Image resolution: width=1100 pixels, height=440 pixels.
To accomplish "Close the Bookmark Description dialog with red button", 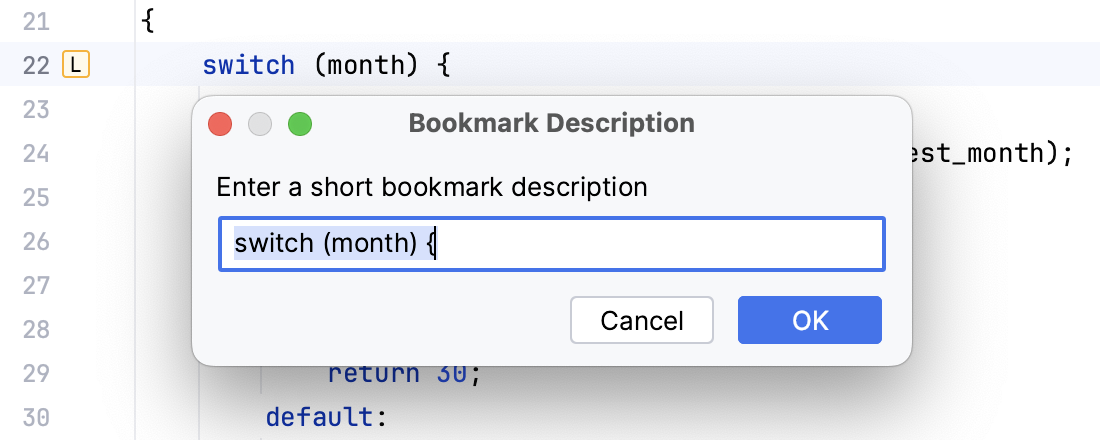I will coord(220,124).
